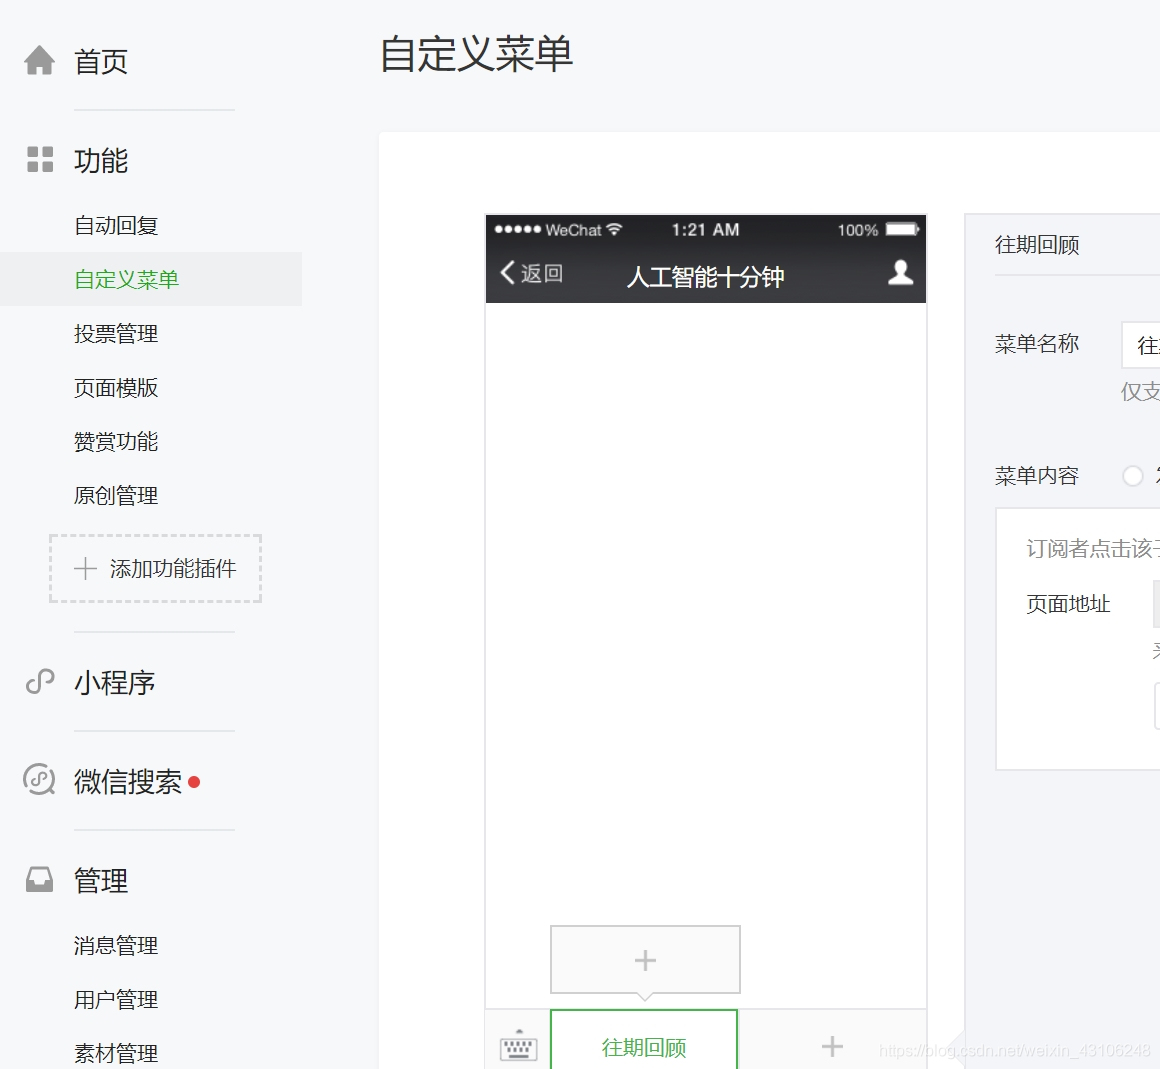Open 投票管理
Screen dimensions: 1160x1069
[x=116, y=333]
